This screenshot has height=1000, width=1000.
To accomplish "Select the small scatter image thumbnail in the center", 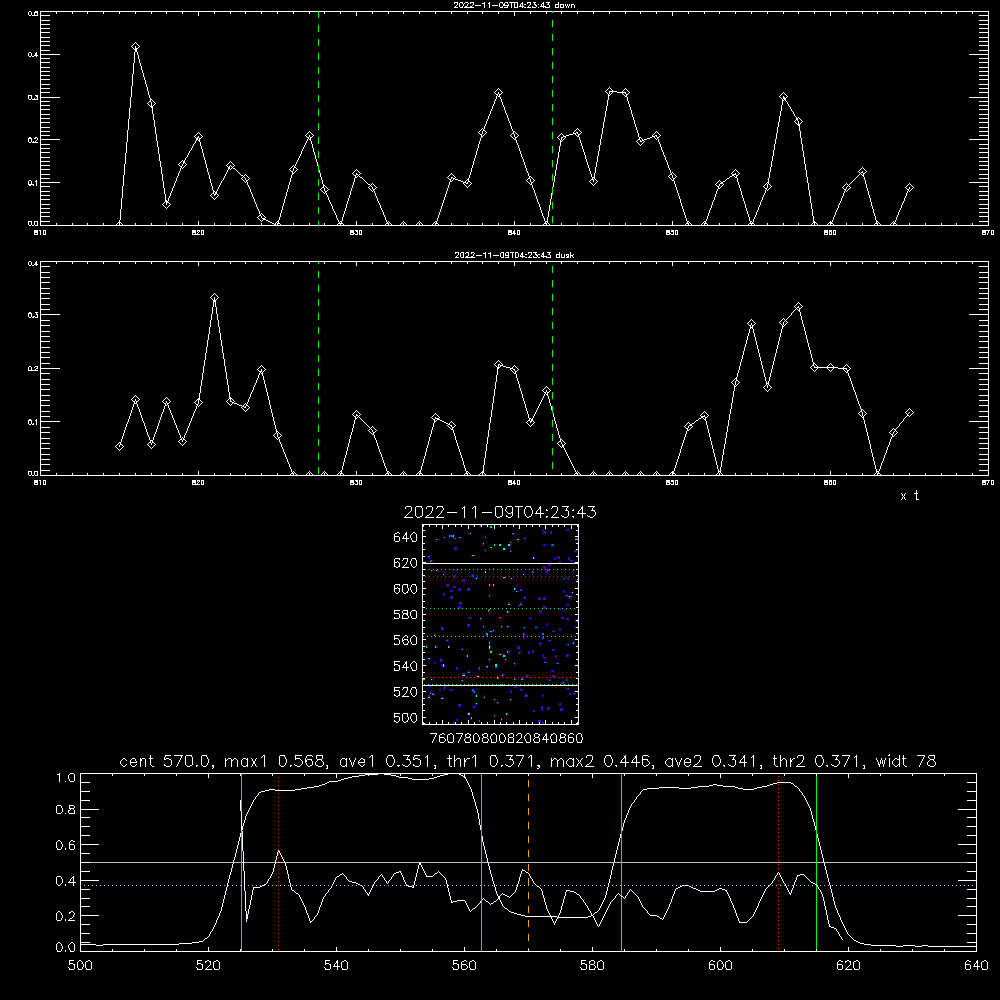I will point(500,624).
